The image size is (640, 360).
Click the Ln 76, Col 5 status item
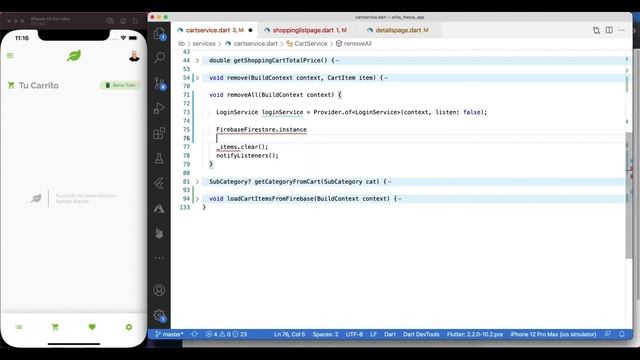click(x=289, y=334)
